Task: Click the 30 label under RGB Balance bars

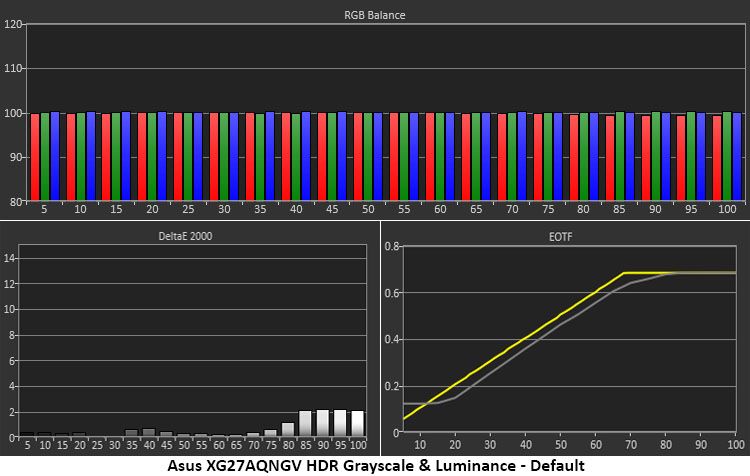Action: 224,210
